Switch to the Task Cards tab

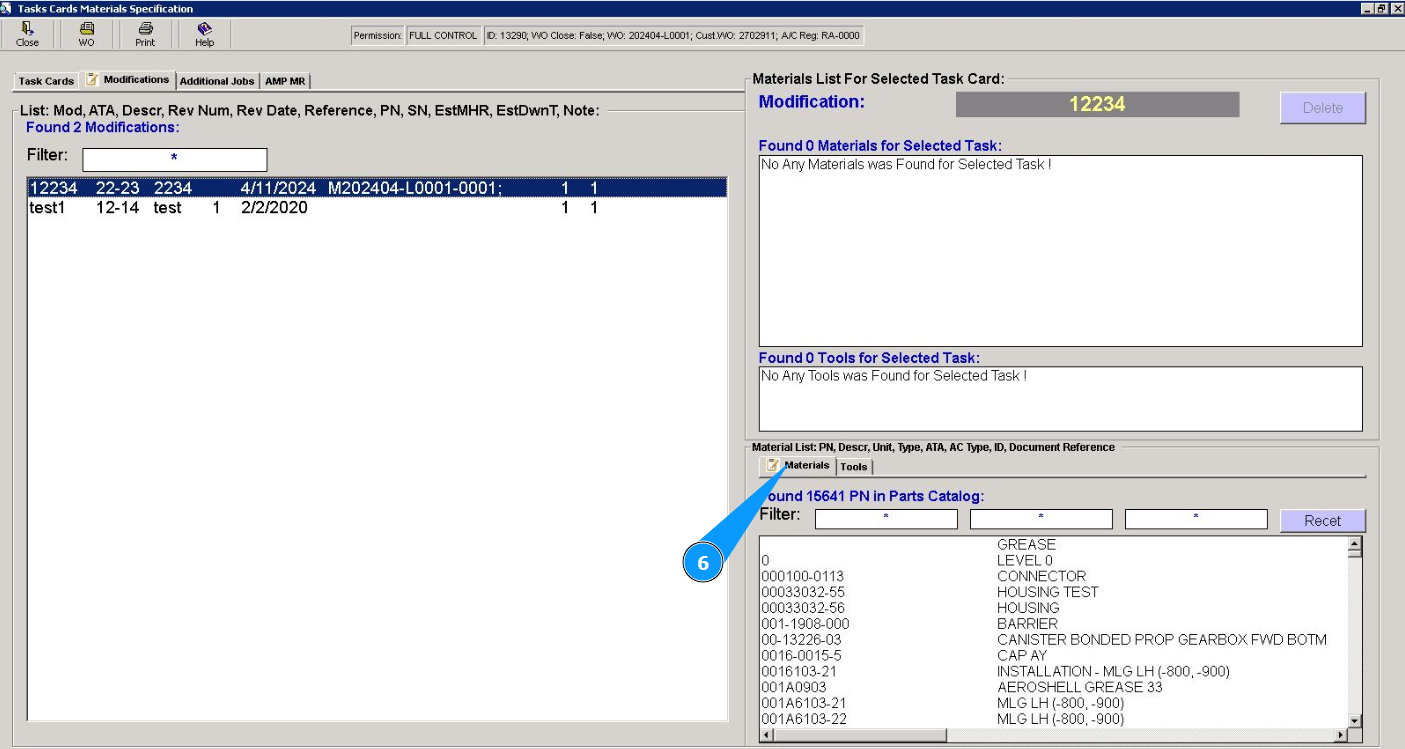(x=46, y=81)
